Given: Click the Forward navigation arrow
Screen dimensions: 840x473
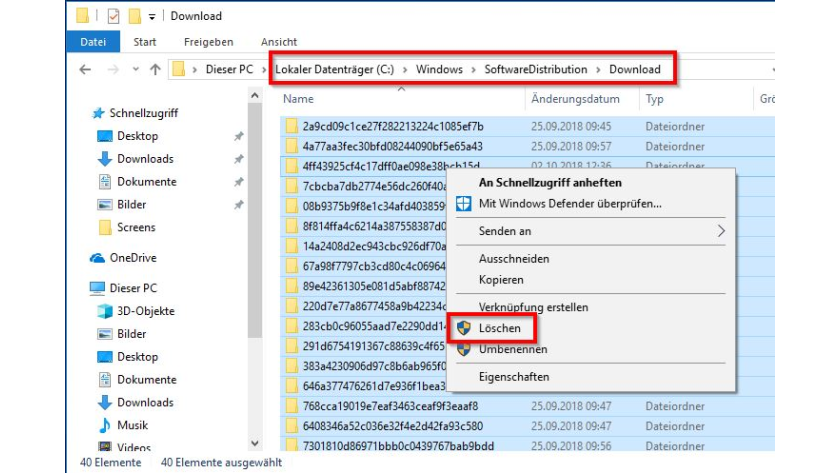Looking at the screenshot, I should tap(113, 69).
